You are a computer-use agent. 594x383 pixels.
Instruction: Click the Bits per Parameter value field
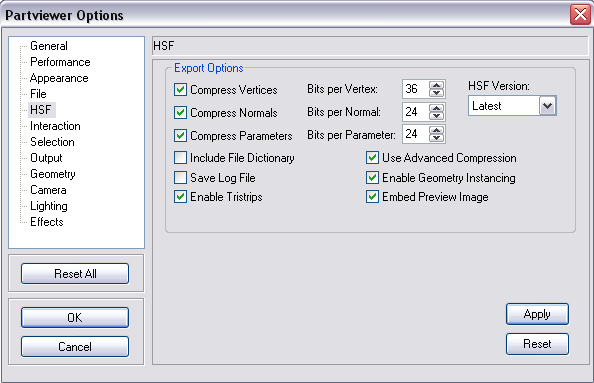coord(416,134)
